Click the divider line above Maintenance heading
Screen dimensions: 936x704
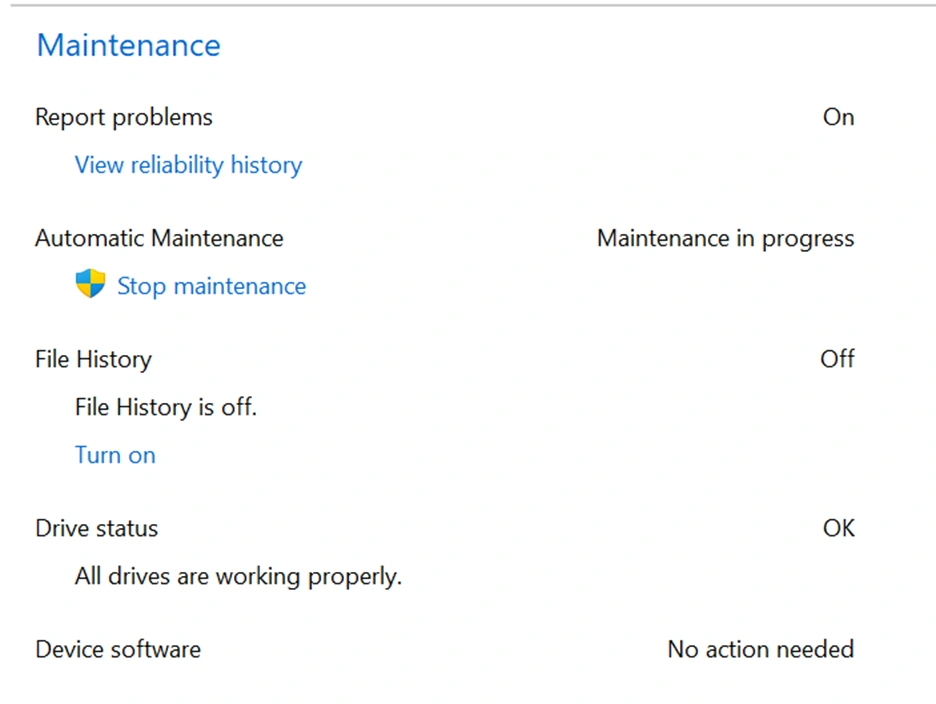[468, 5]
